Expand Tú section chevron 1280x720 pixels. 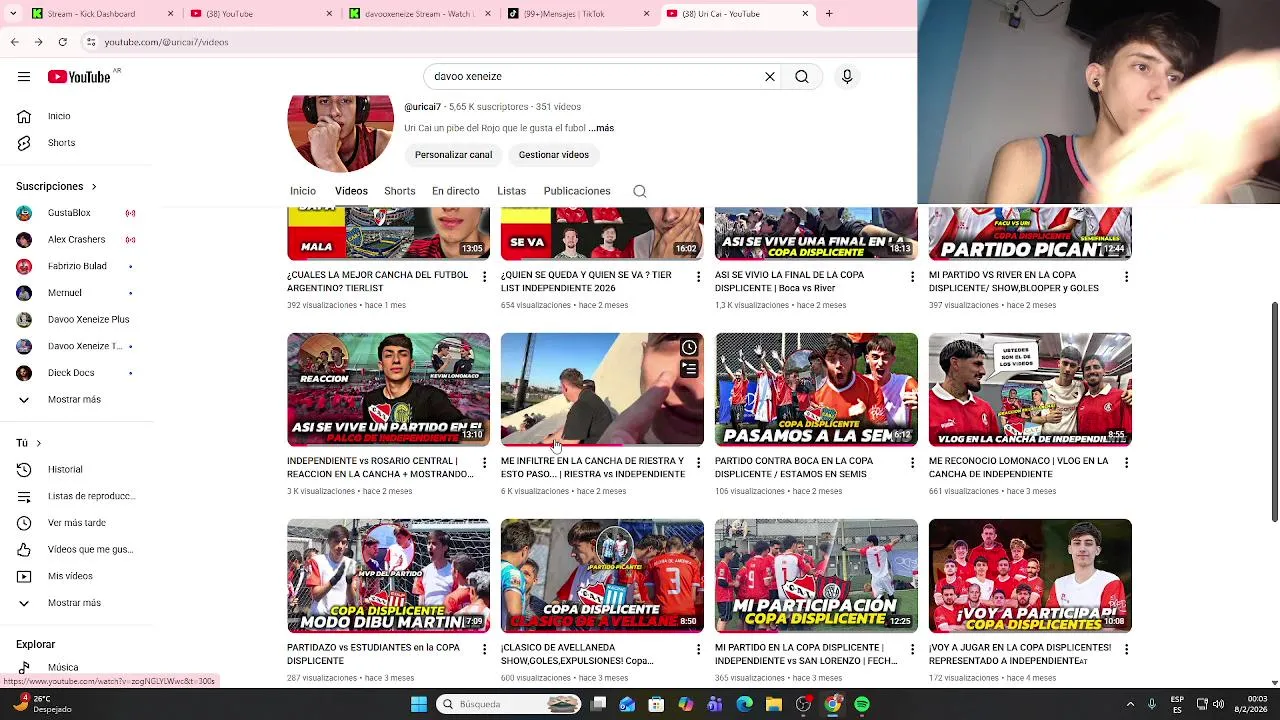point(38,443)
